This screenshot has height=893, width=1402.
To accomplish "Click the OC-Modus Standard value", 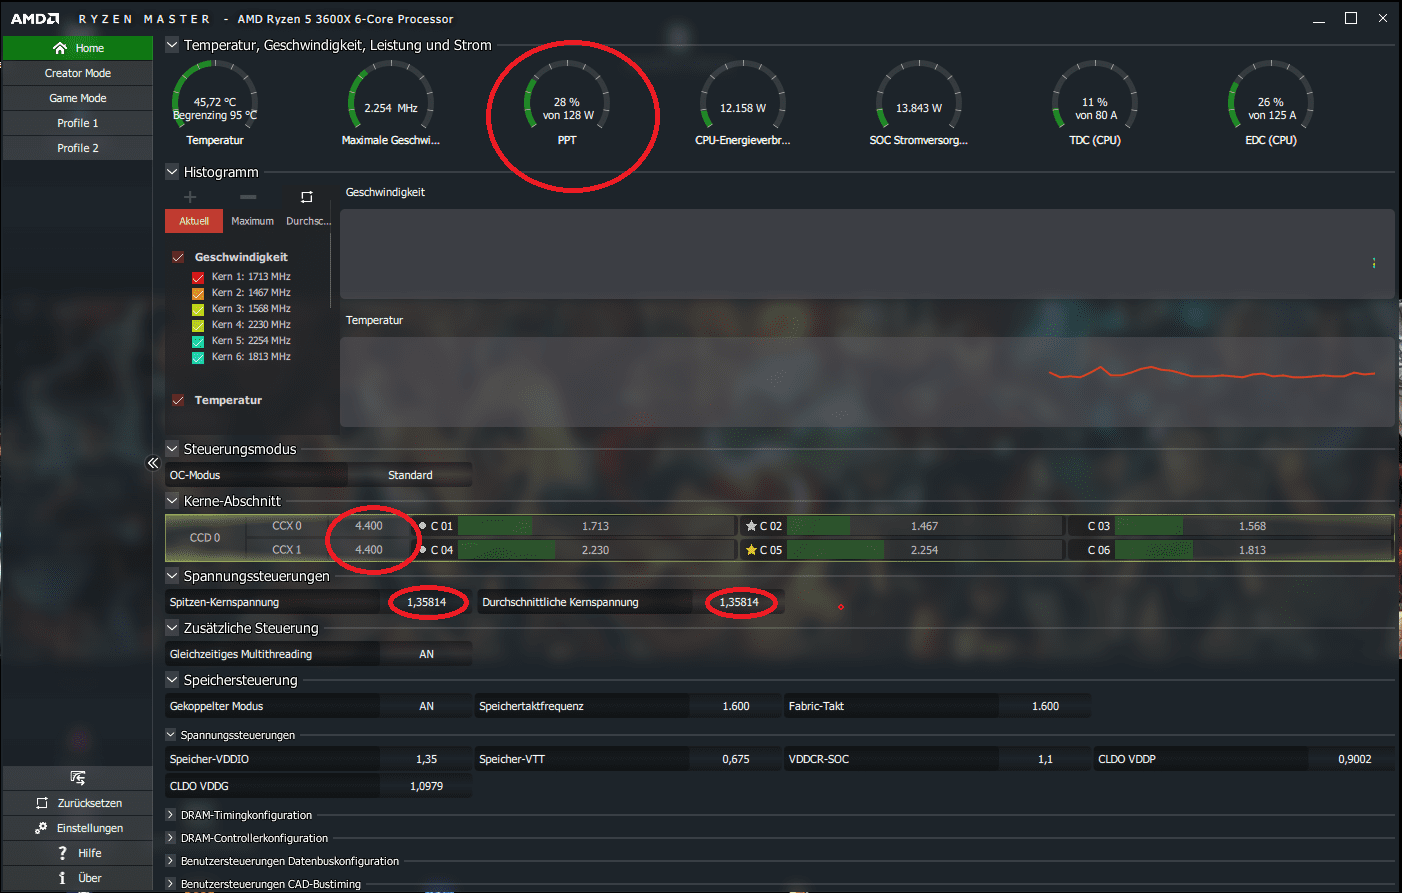I will click(410, 475).
